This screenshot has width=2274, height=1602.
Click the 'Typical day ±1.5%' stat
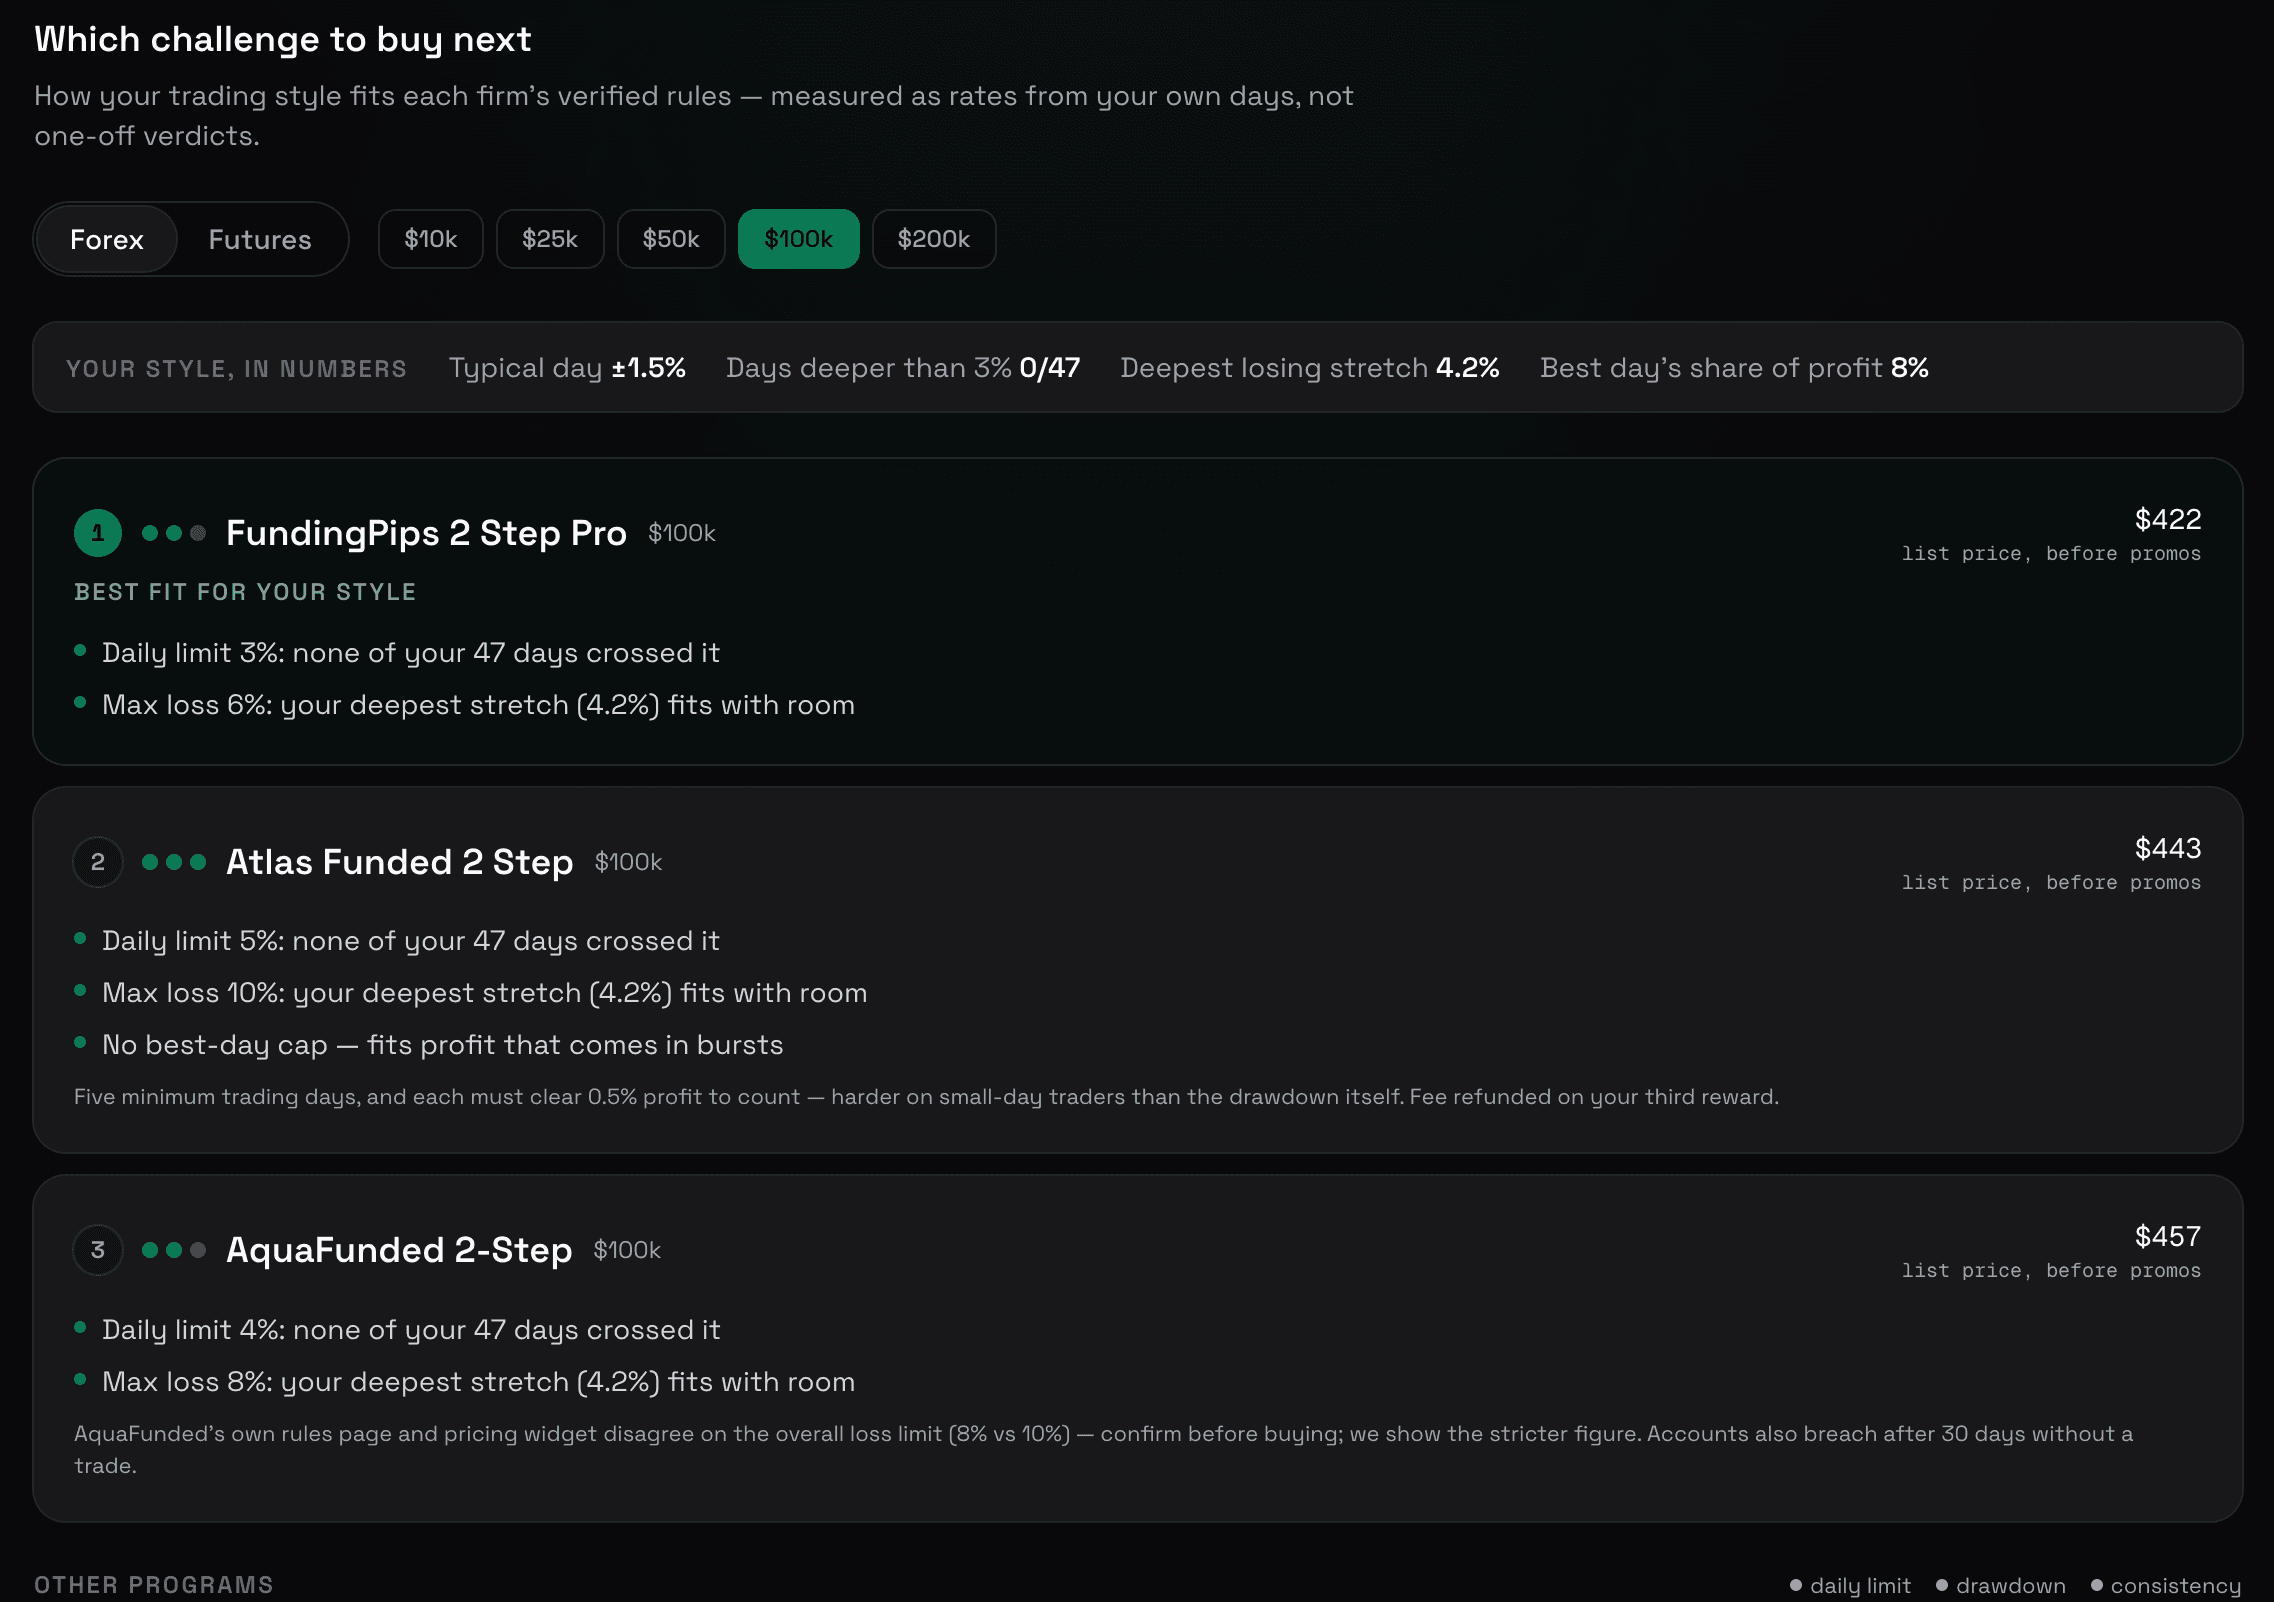[x=567, y=368]
